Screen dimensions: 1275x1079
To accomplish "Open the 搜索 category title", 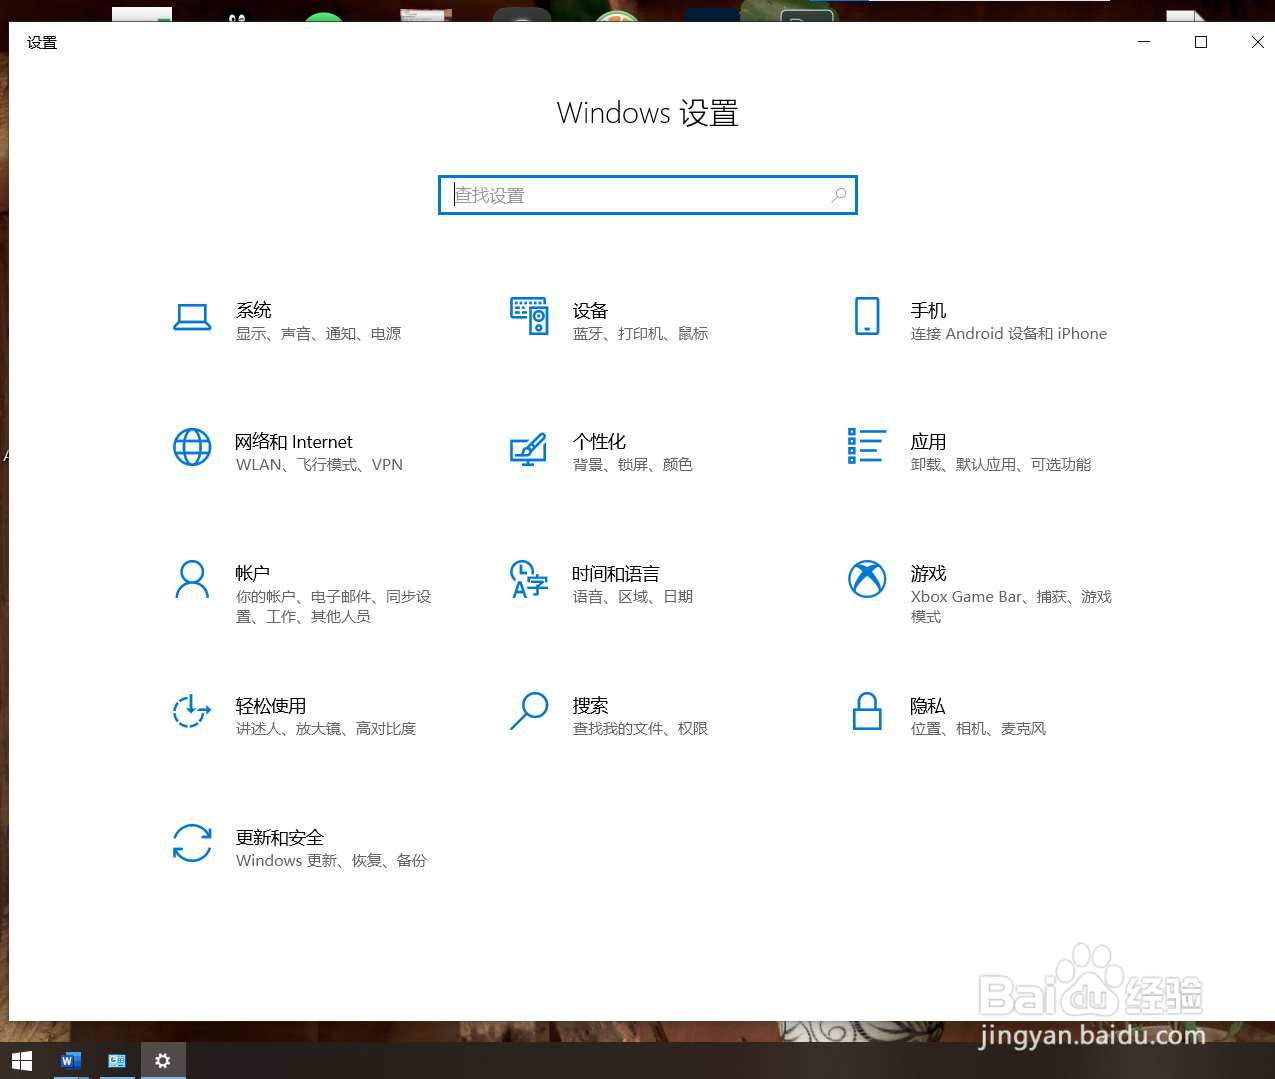I will (590, 706).
